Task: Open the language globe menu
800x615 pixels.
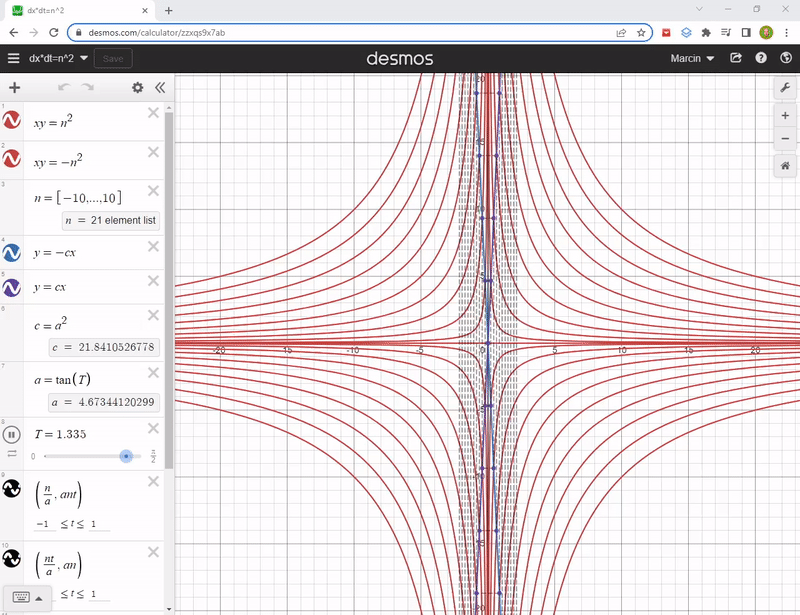Action: [x=786, y=58]
